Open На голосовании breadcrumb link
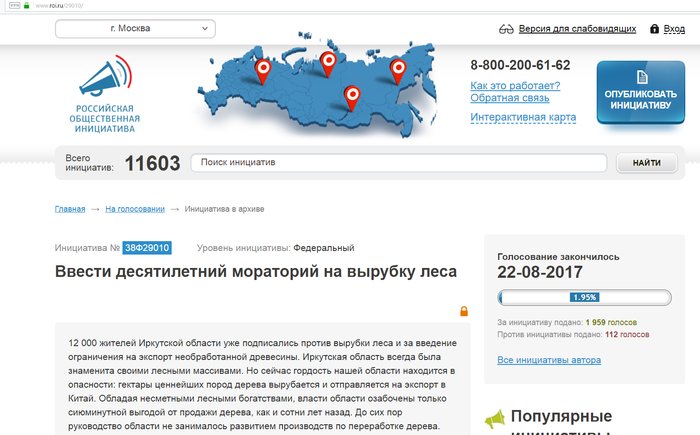The image size is (700, 435). pos(135,209)
